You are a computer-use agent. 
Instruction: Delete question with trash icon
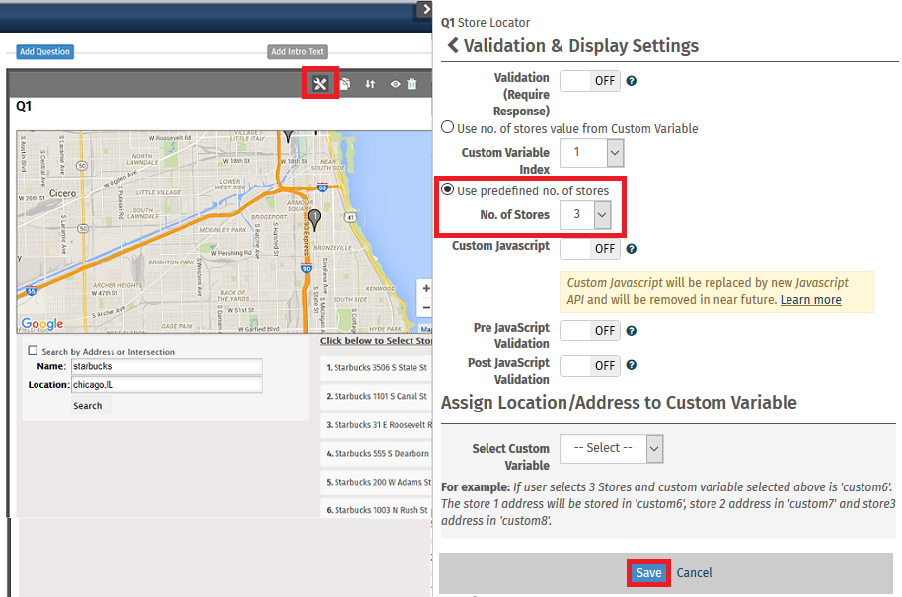click(412, 84)
